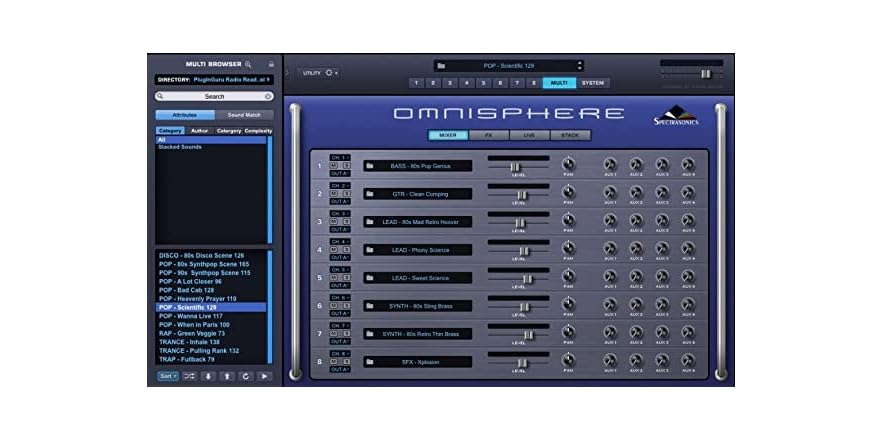Click the Level fader for part 5

527,279
